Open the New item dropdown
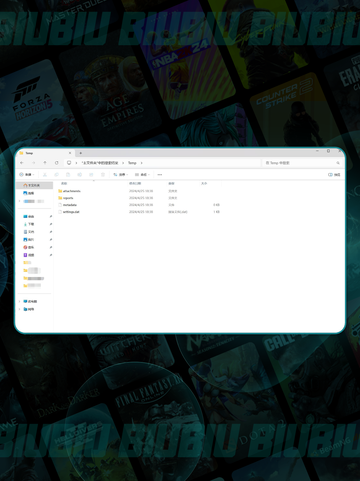This screenshot has width=360, height=481. [x=27, y=175]
